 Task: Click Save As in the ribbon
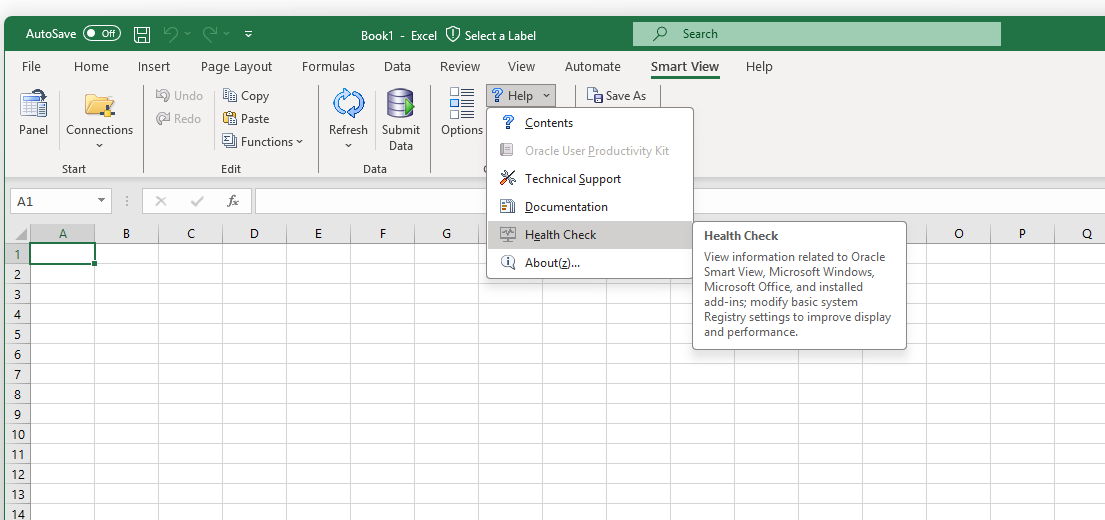point(617,96)
